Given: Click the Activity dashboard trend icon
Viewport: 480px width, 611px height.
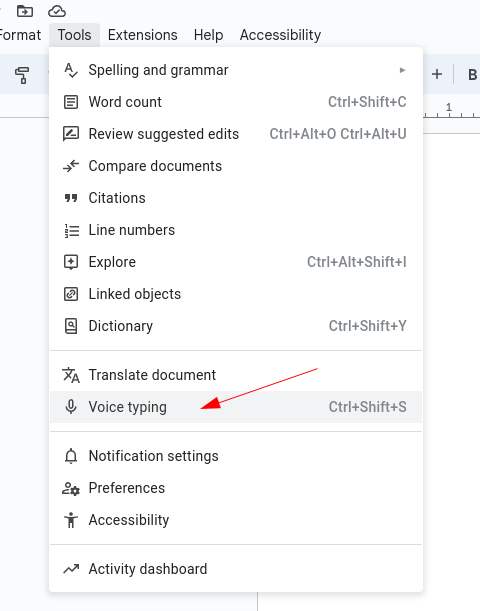Looking at the screenshot, I should (71, 569).
